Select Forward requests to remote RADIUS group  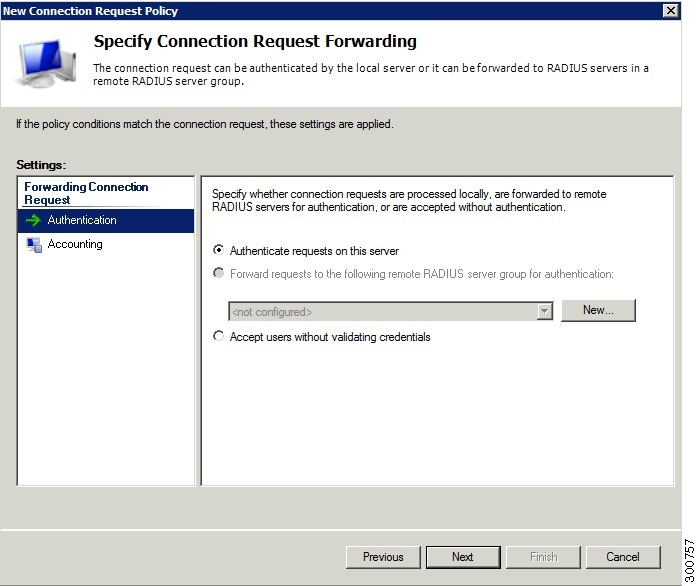pos(218,273)
